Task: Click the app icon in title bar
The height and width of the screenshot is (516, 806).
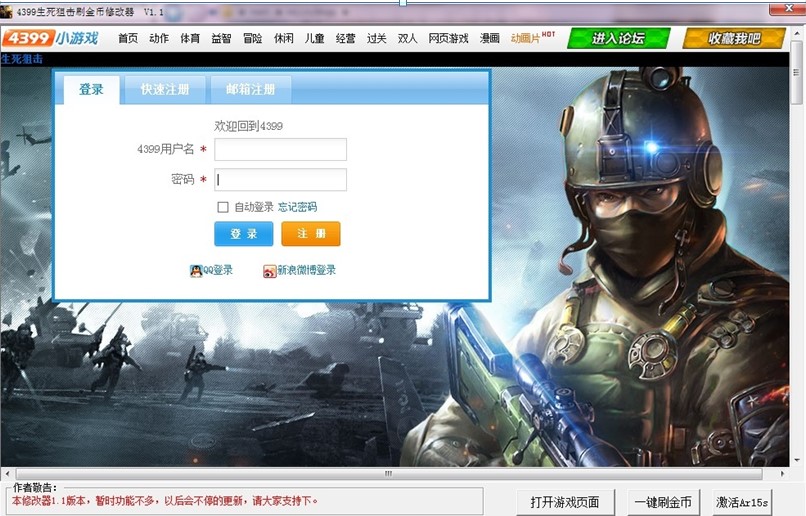Action: point(6,11)
